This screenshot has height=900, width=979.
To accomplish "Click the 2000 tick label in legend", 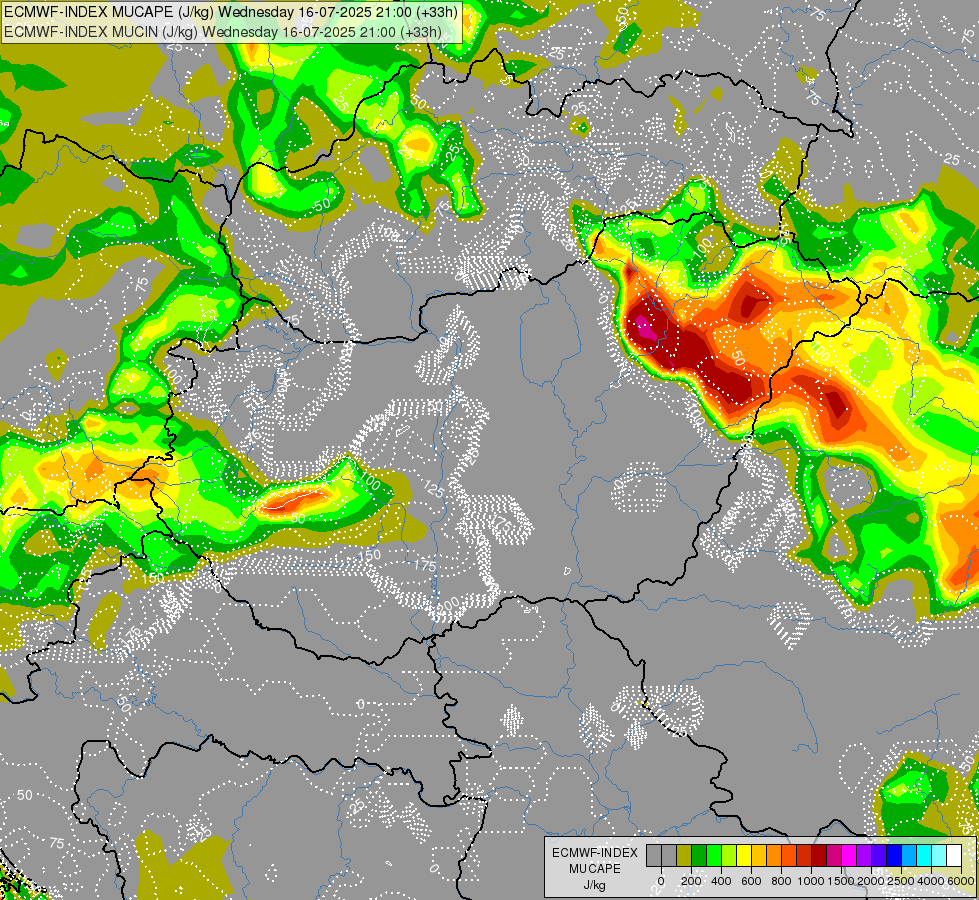I will point(871,881).
